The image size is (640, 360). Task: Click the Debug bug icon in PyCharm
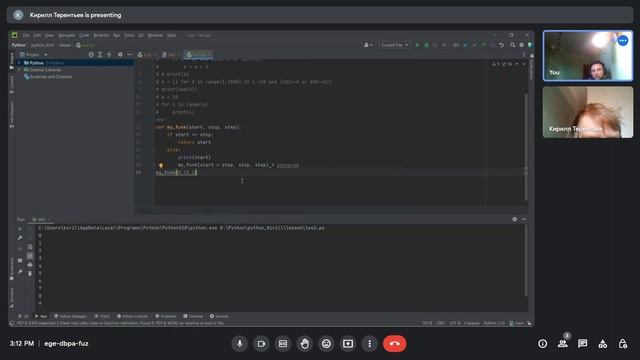click(x=427, y=45)
